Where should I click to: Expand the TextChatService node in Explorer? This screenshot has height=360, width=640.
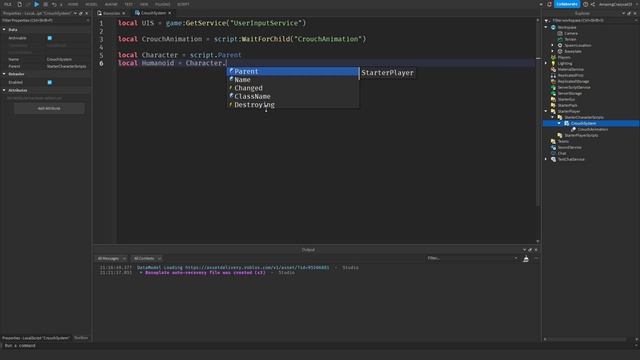(x=546, y=159)
